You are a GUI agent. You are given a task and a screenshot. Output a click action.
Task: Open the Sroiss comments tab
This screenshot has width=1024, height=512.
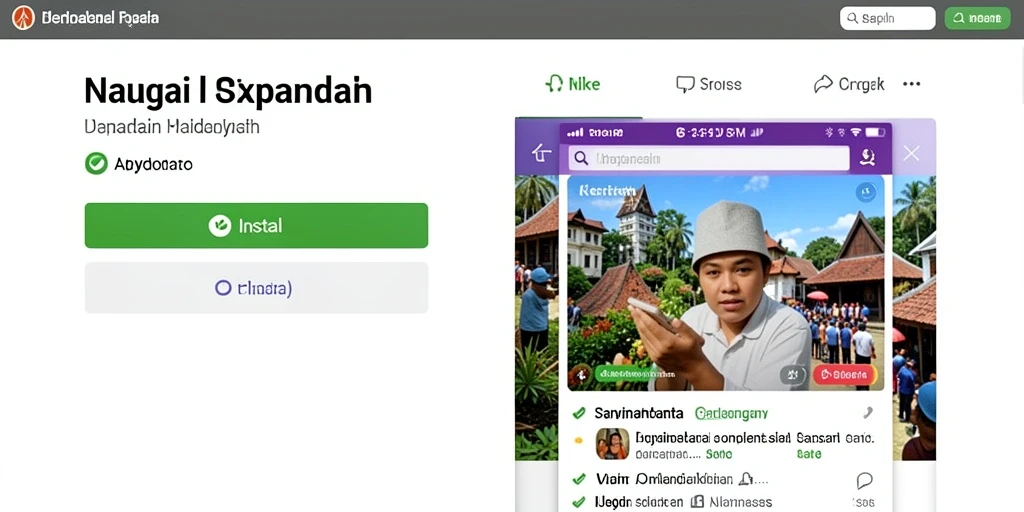[709, 84]
